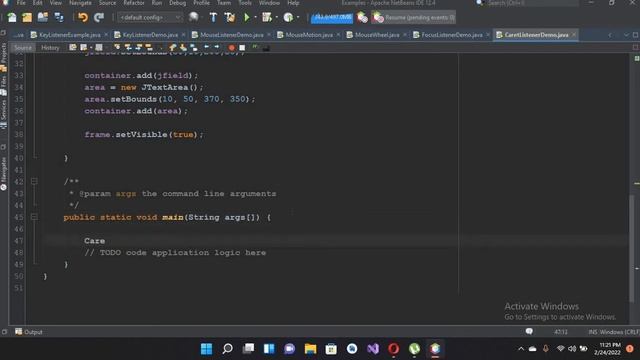
Task: Click Resume pending events button
Action: pos(413,18)
